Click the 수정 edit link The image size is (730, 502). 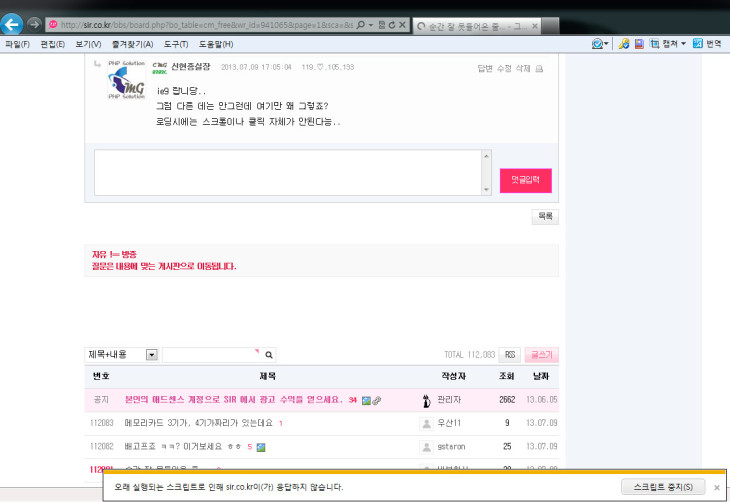[x=504, y=68]
